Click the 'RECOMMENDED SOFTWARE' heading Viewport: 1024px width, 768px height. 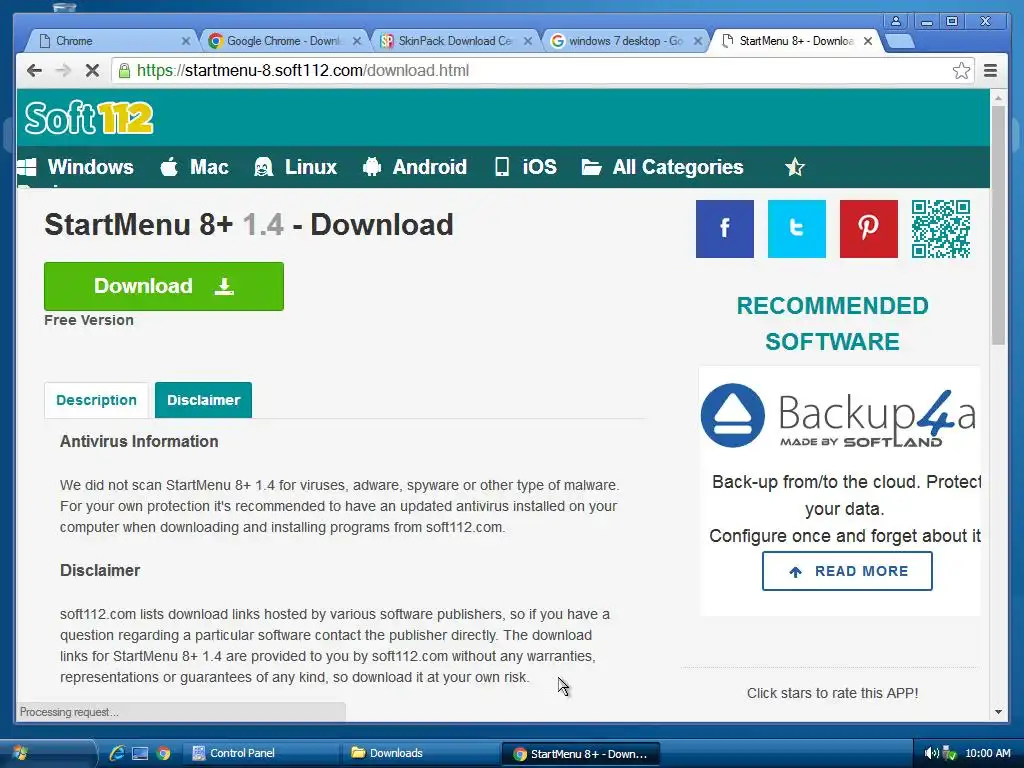[833, 324]
